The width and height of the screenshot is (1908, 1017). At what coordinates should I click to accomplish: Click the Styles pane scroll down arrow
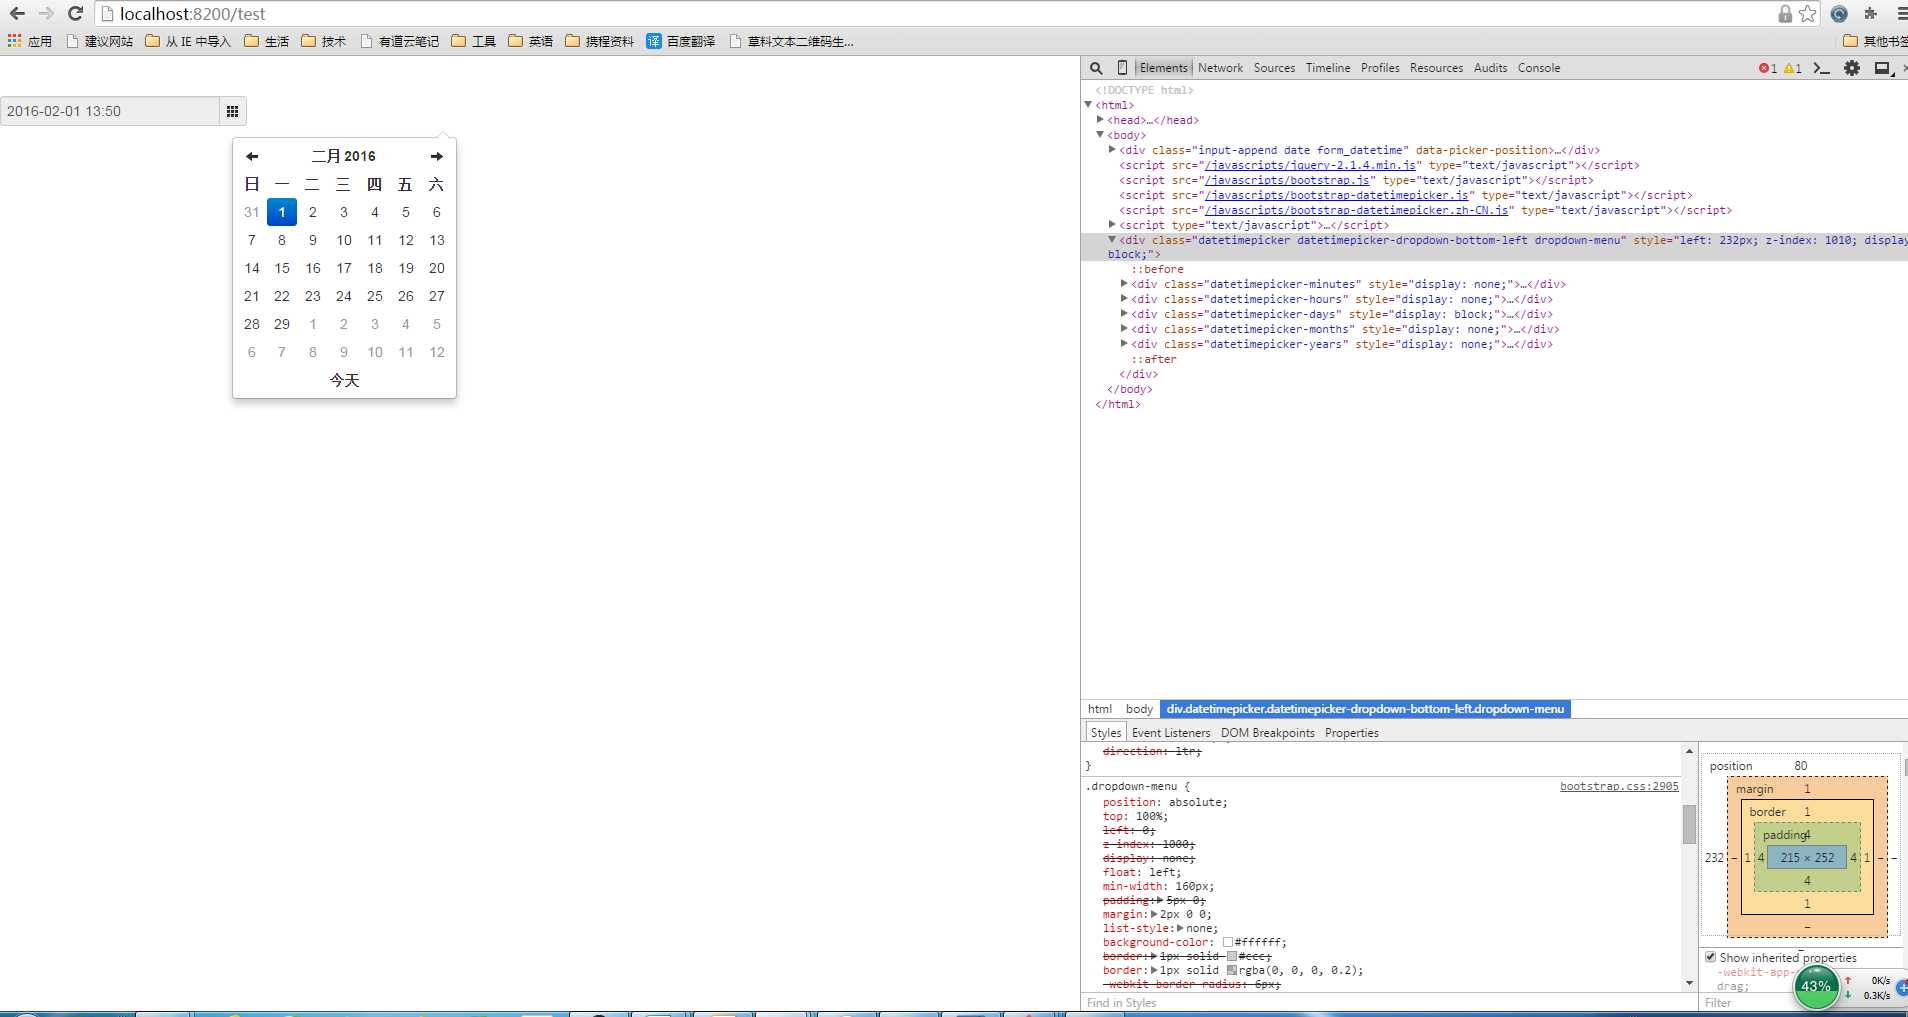[1689, 984]
